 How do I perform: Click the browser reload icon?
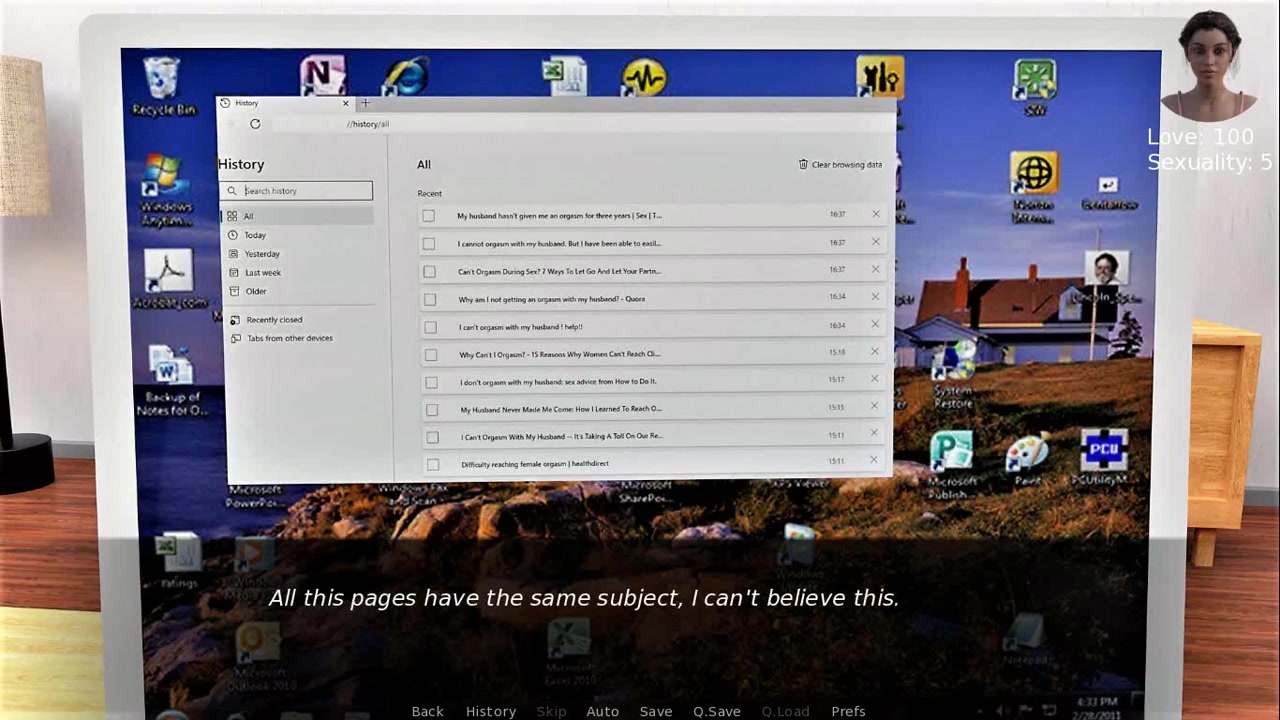(255, 124)
